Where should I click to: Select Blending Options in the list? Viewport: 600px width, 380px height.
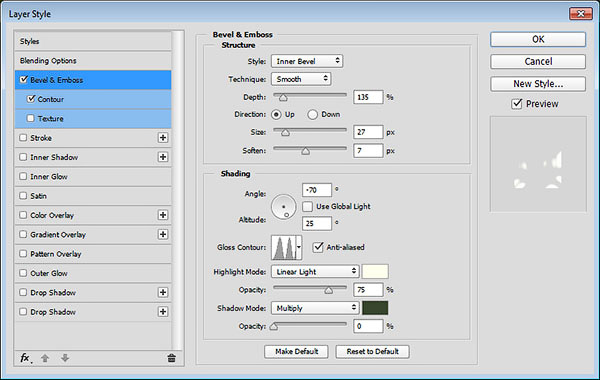(93, 60)
